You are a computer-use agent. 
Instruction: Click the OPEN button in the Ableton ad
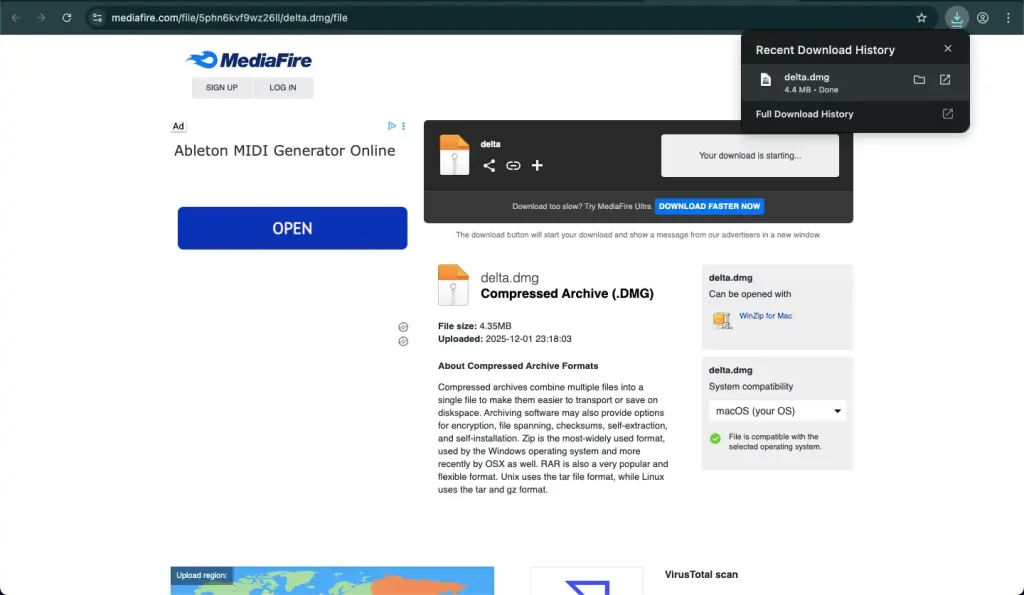pyautogui.click(x=292, y=228)
